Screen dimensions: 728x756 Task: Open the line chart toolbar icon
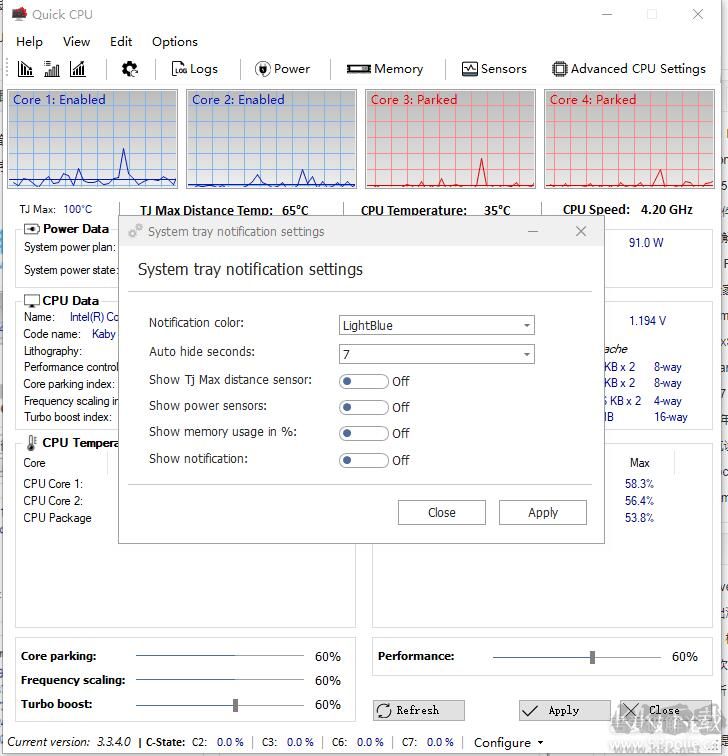[x=78, y=69]
